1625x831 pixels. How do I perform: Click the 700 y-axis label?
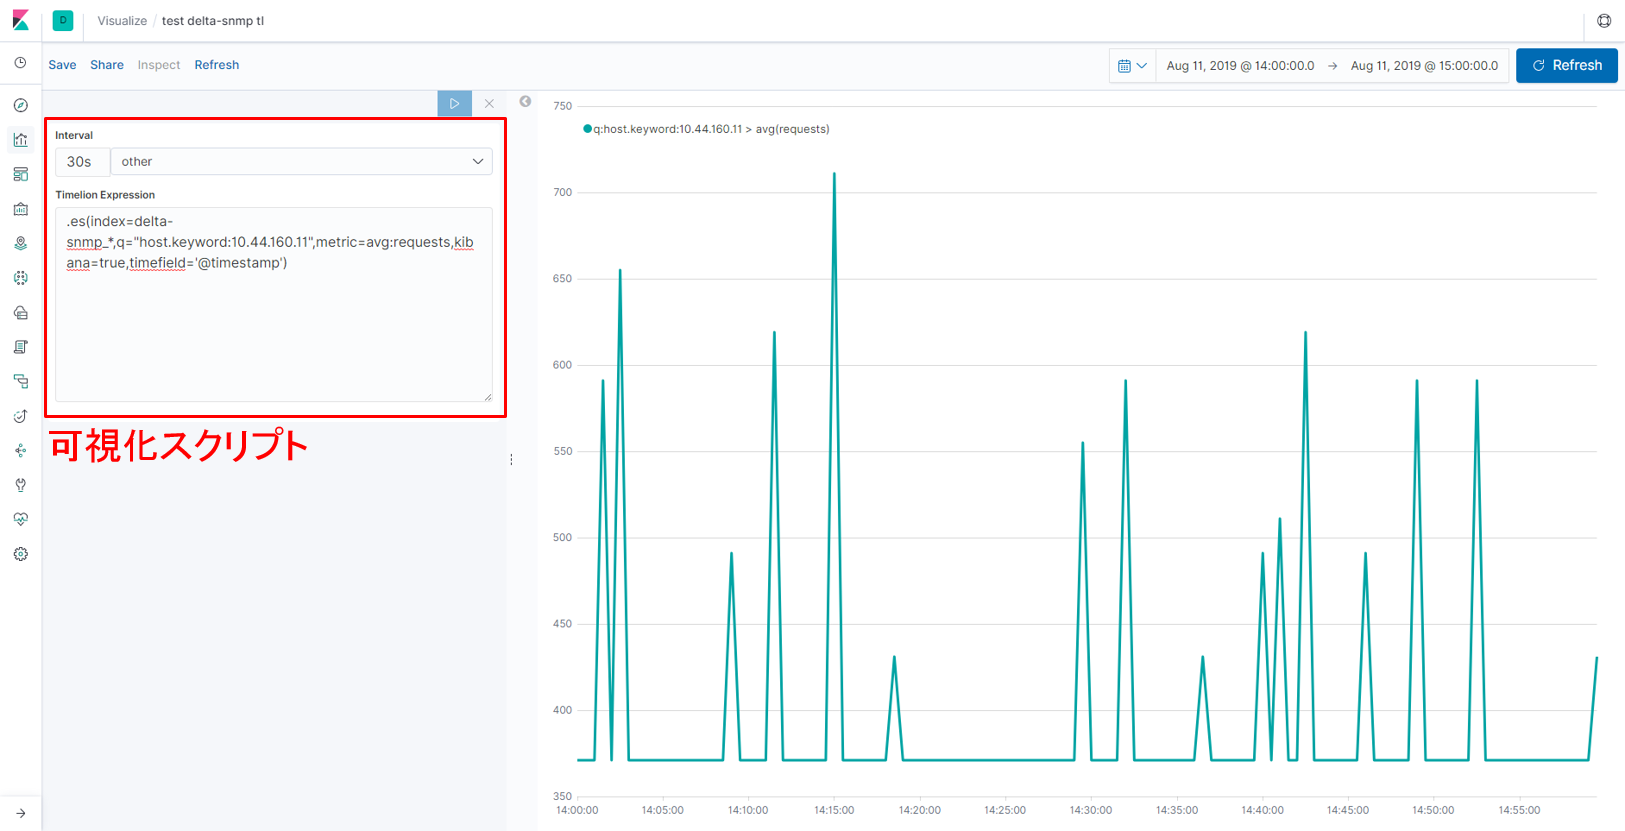pyautogui.click(x=562, y=192)
